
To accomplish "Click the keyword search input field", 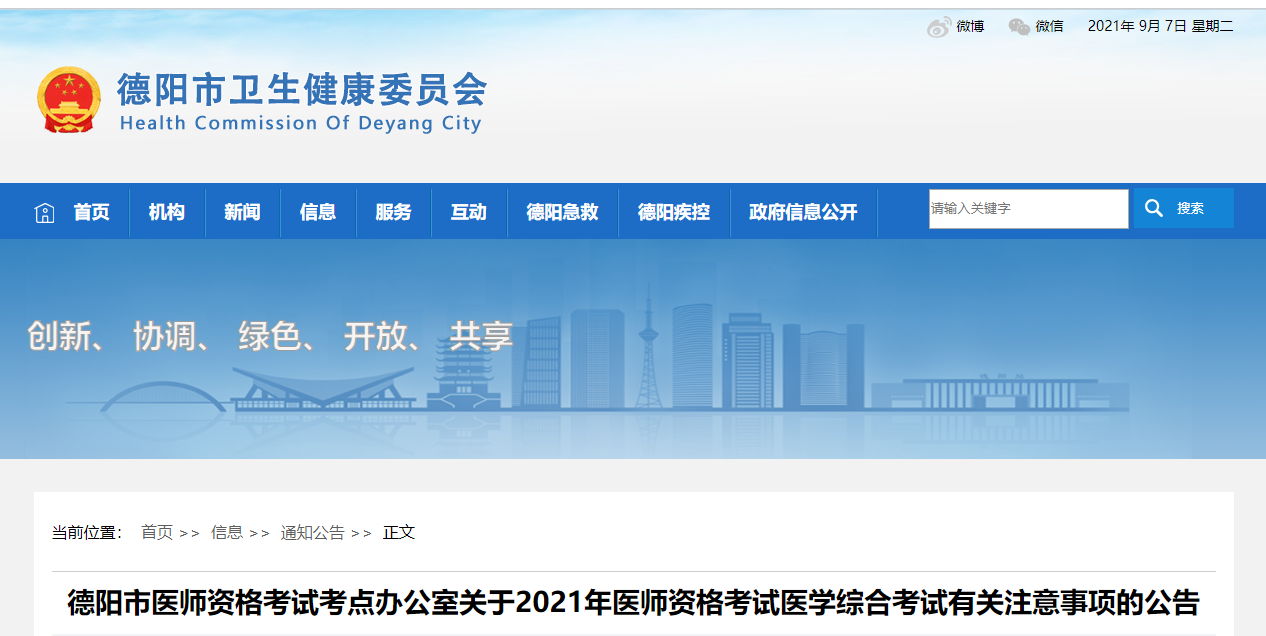I will pos(1028,209).
